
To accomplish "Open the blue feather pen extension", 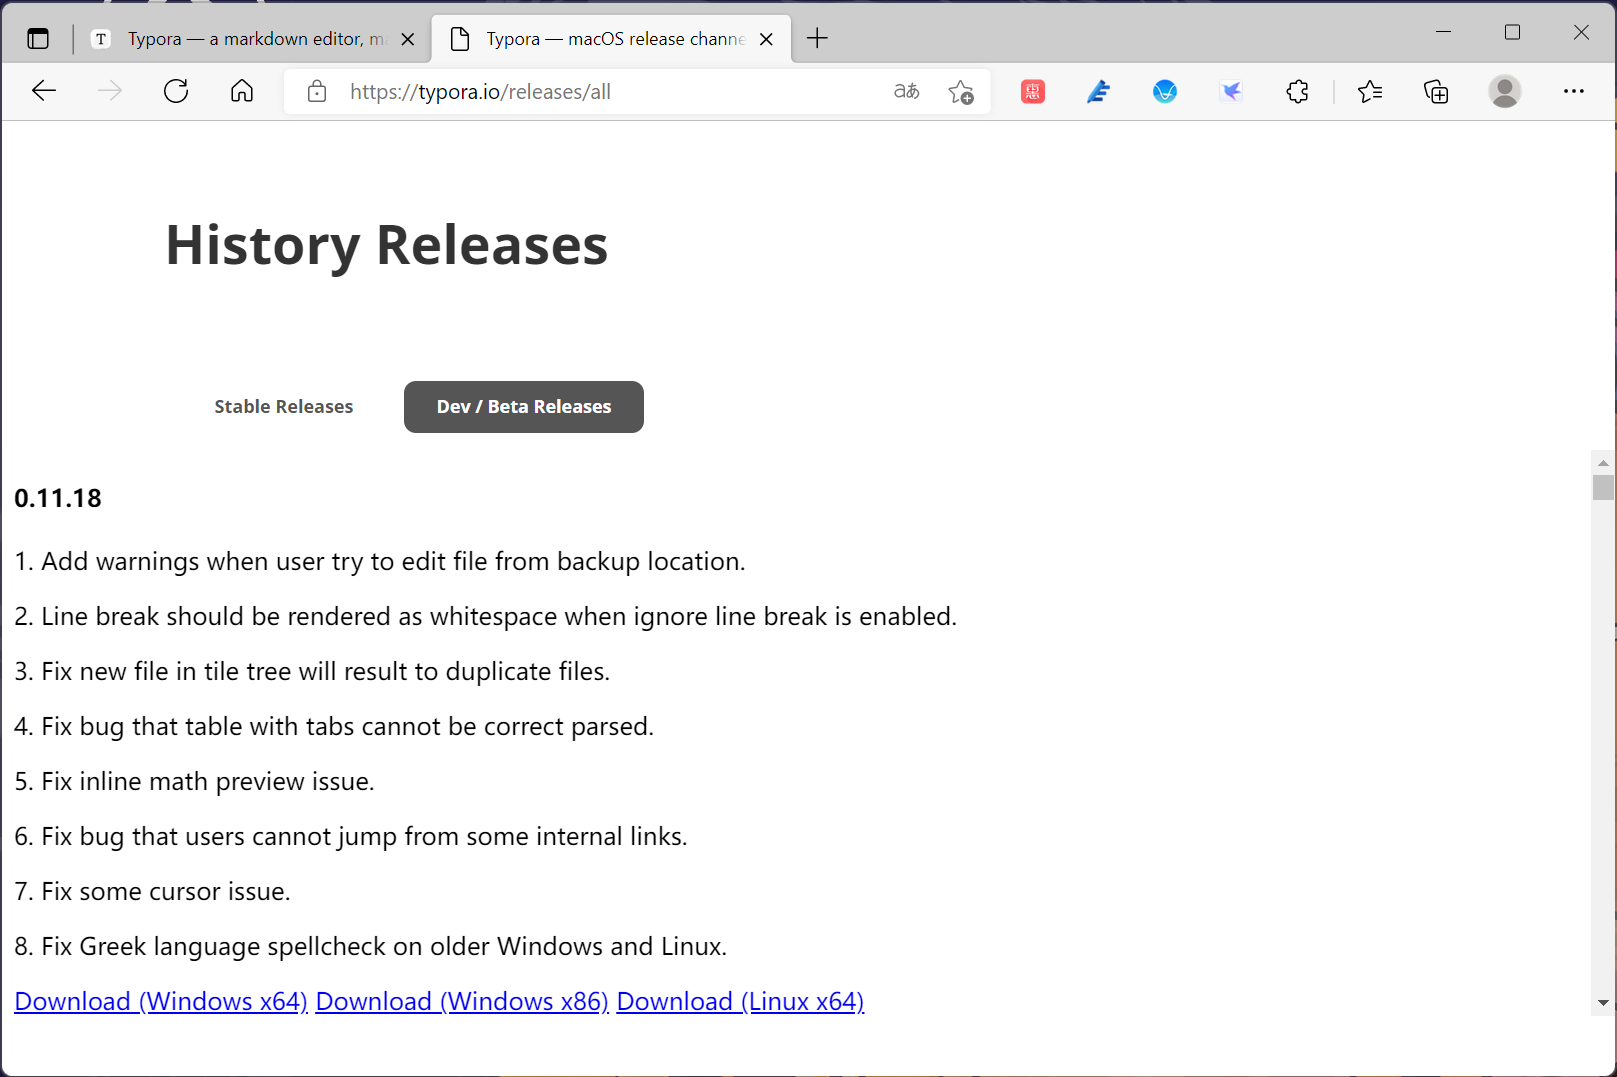I will [1099, 92].
